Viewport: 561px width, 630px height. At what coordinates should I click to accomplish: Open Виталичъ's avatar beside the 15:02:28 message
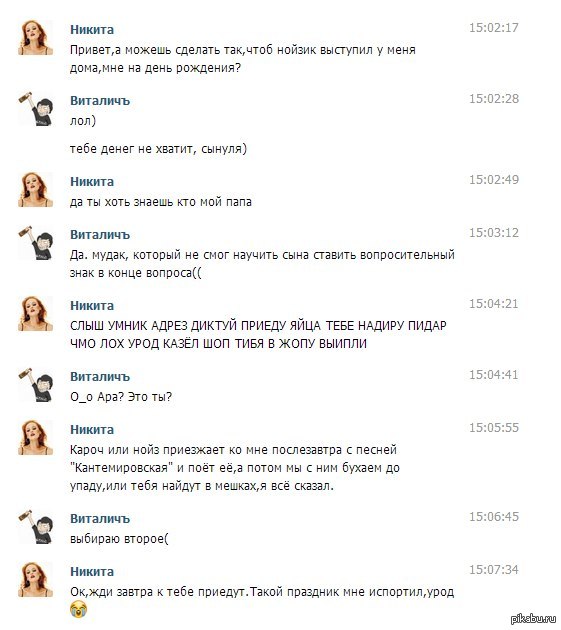tap(36, 109)
